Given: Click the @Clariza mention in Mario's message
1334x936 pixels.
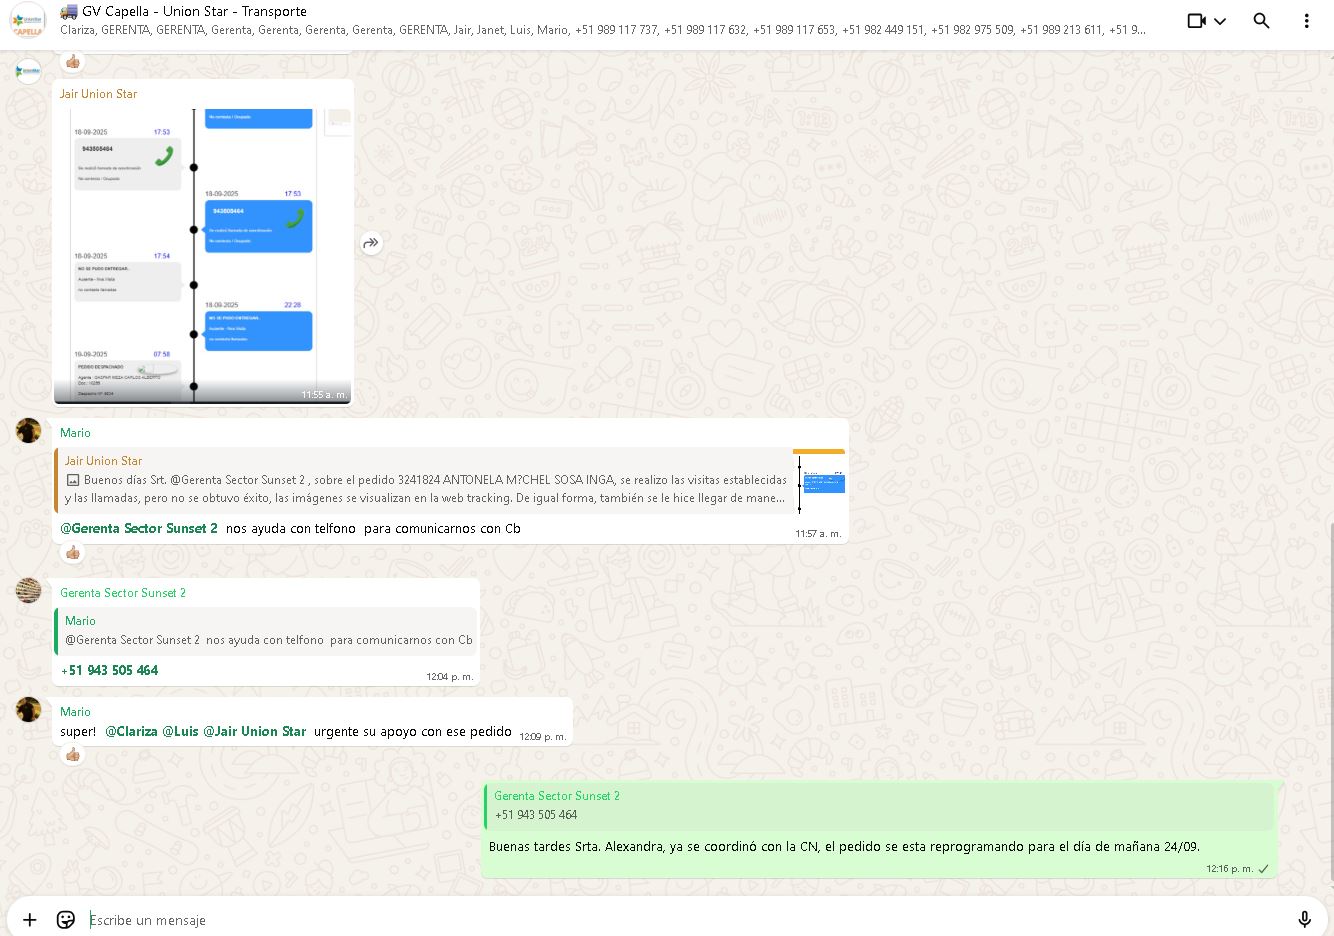Looking at the screenshot, I should (x=131, y=732).
